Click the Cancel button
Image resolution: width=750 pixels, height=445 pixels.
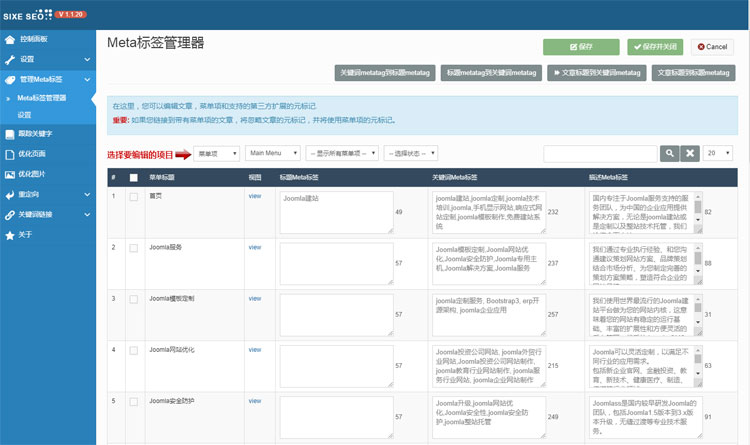[710, 46]
